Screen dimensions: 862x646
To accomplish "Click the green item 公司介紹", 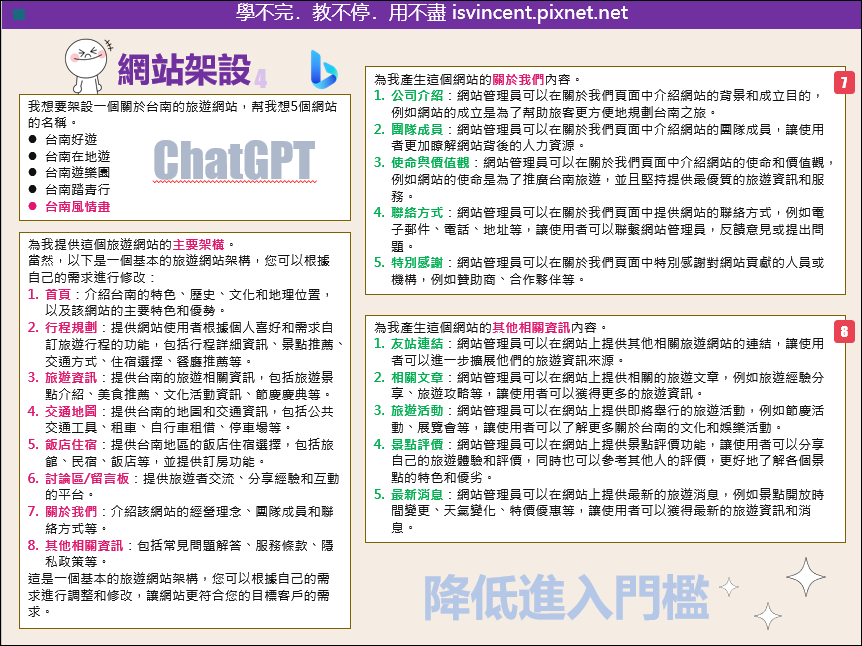I will point(417,96).
